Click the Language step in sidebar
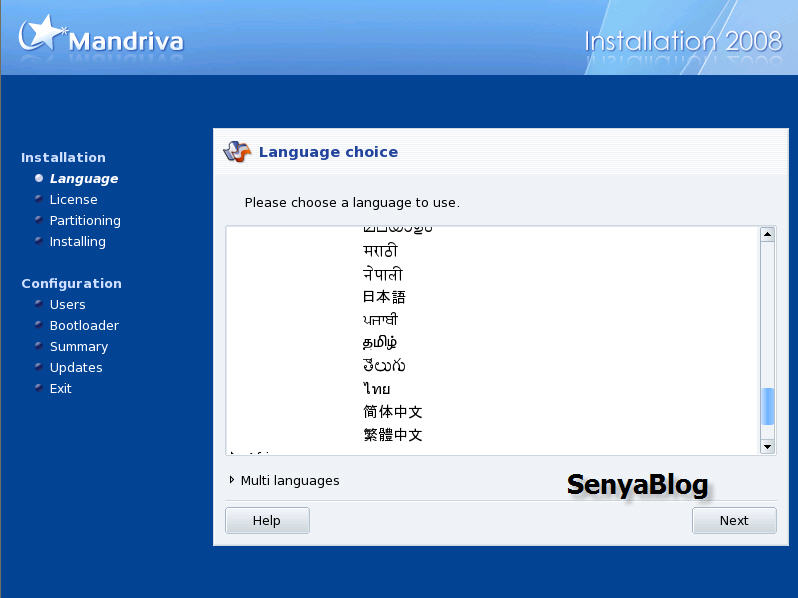This screenshot has width=798, height=598. pyautogui.click(x=84, y=179)
